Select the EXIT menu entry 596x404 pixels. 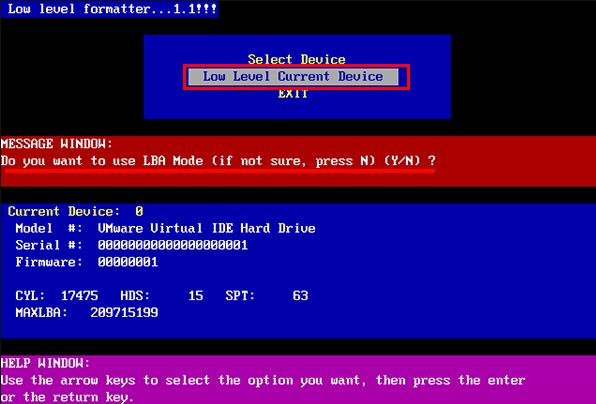pyautogui.click(x=293, y=94)
